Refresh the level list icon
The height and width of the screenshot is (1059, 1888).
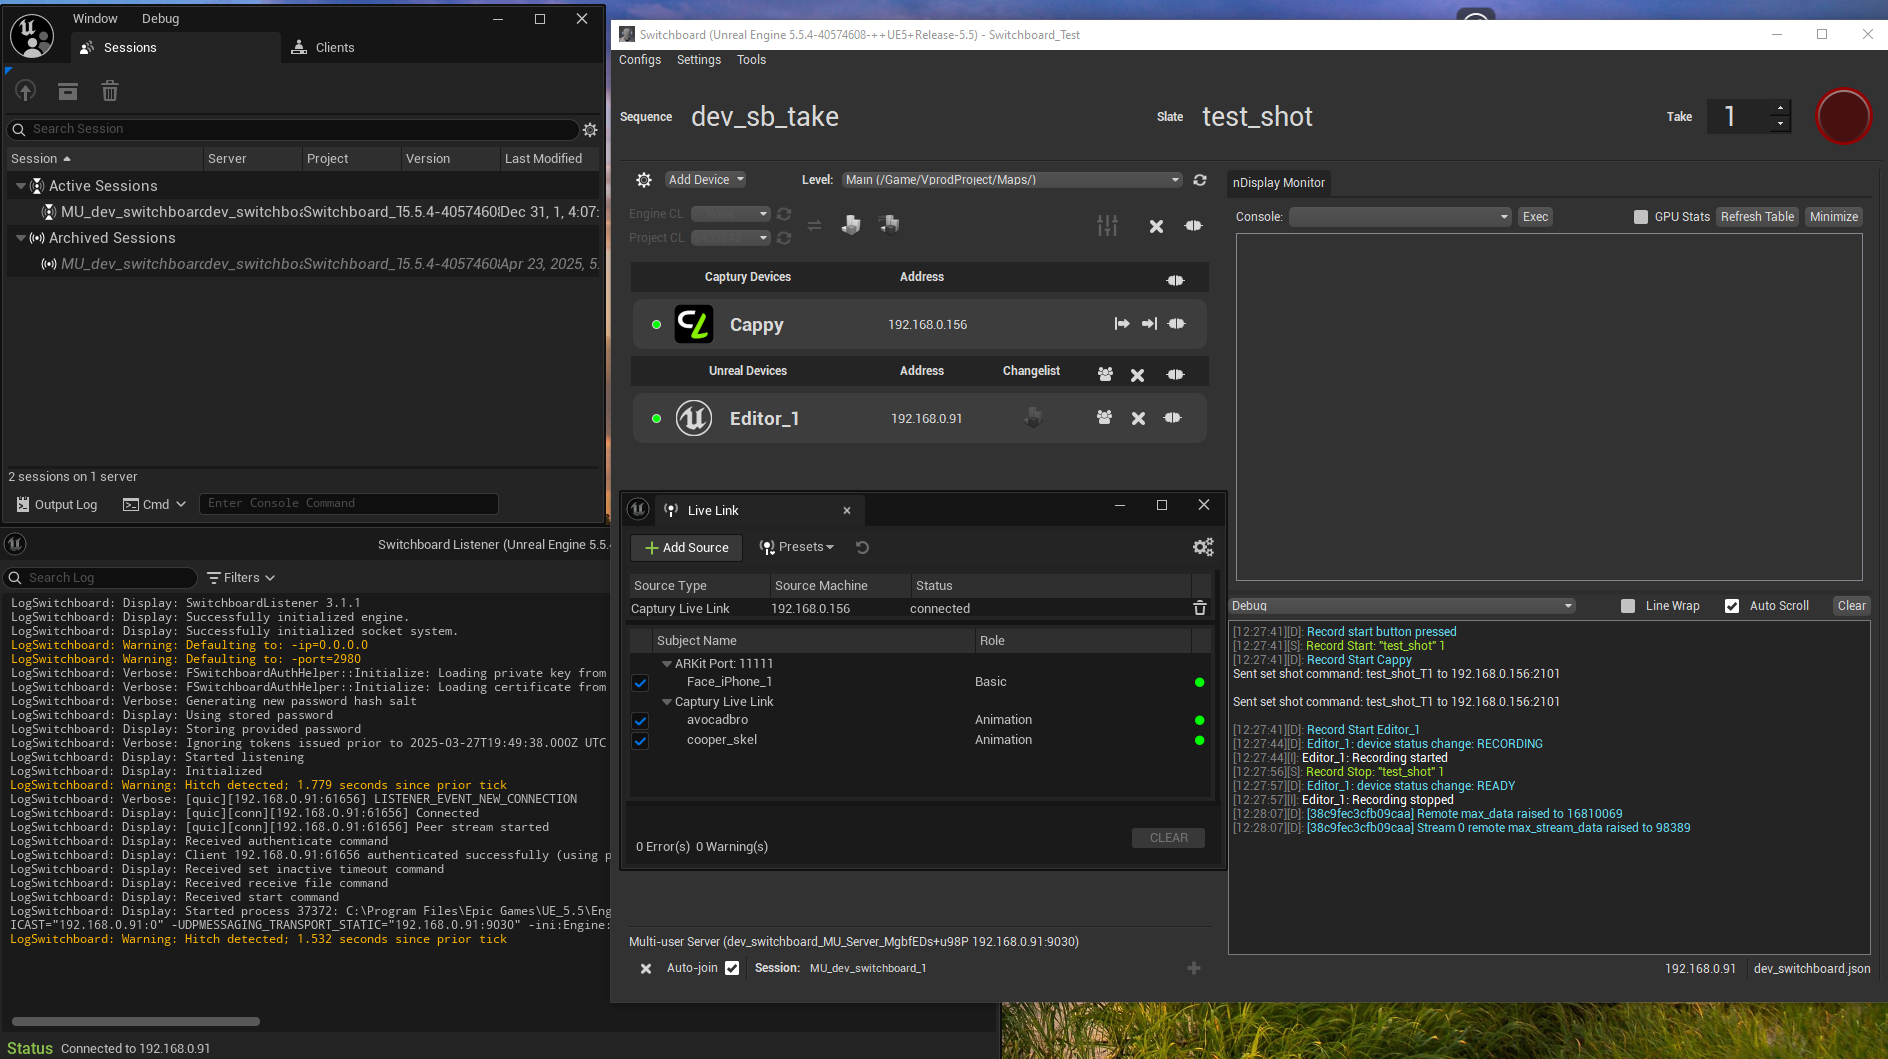coord(1200,180)
